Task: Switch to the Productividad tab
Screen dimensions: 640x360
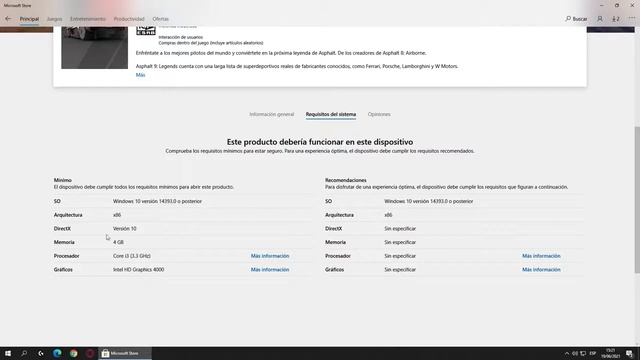Action: click(x=129, y=19)
